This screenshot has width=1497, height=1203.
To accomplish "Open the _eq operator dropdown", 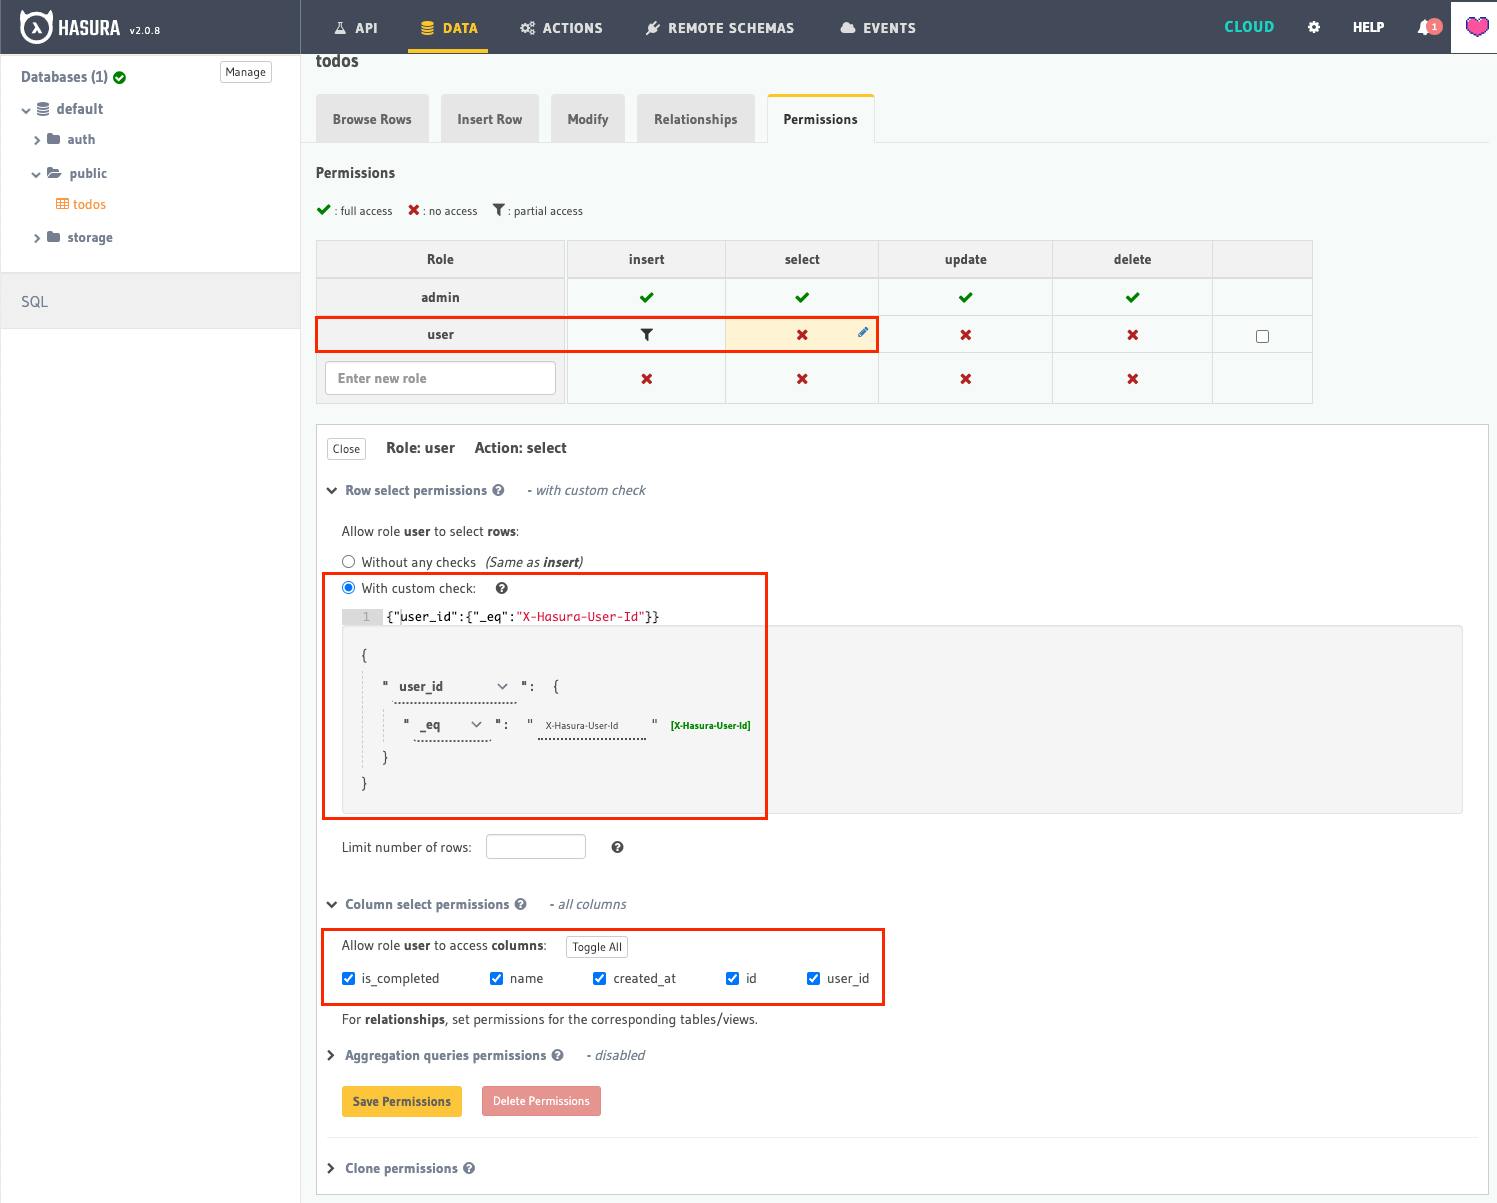I will 452,725.
